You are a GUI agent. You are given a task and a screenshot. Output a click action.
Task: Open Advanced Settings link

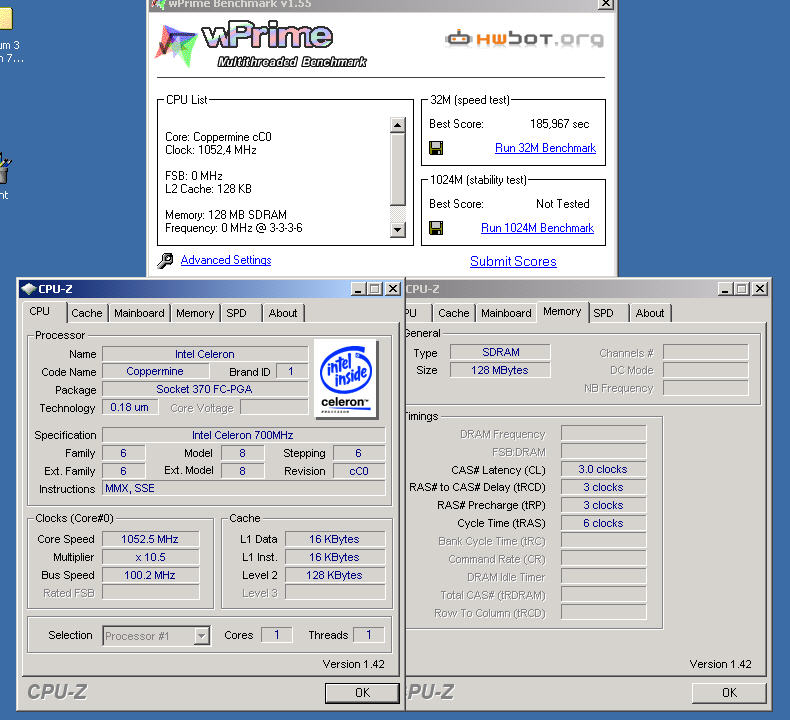click(226, 260)
